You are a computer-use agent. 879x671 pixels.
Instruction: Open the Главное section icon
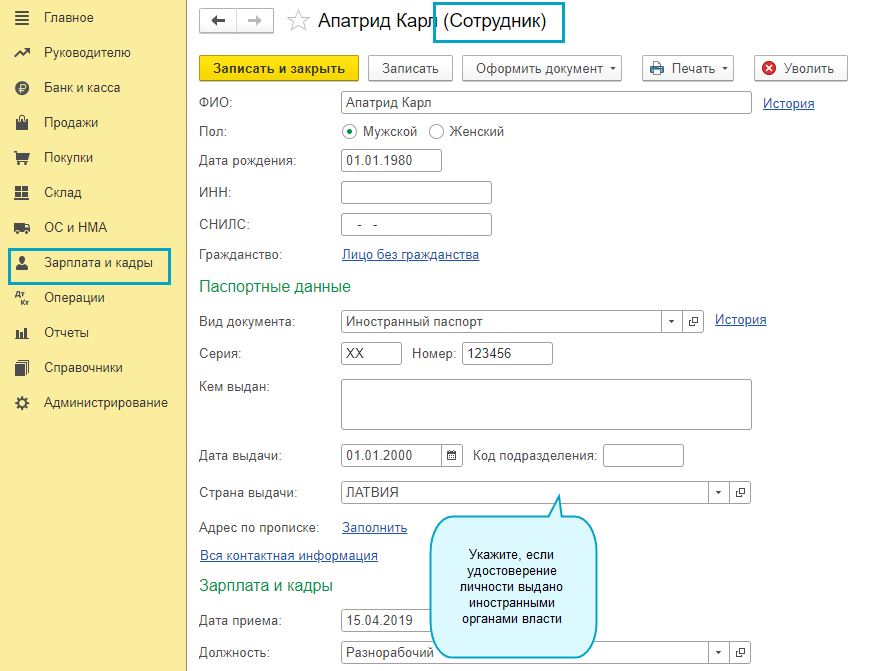pyautogui.click(x=22, y=18)
